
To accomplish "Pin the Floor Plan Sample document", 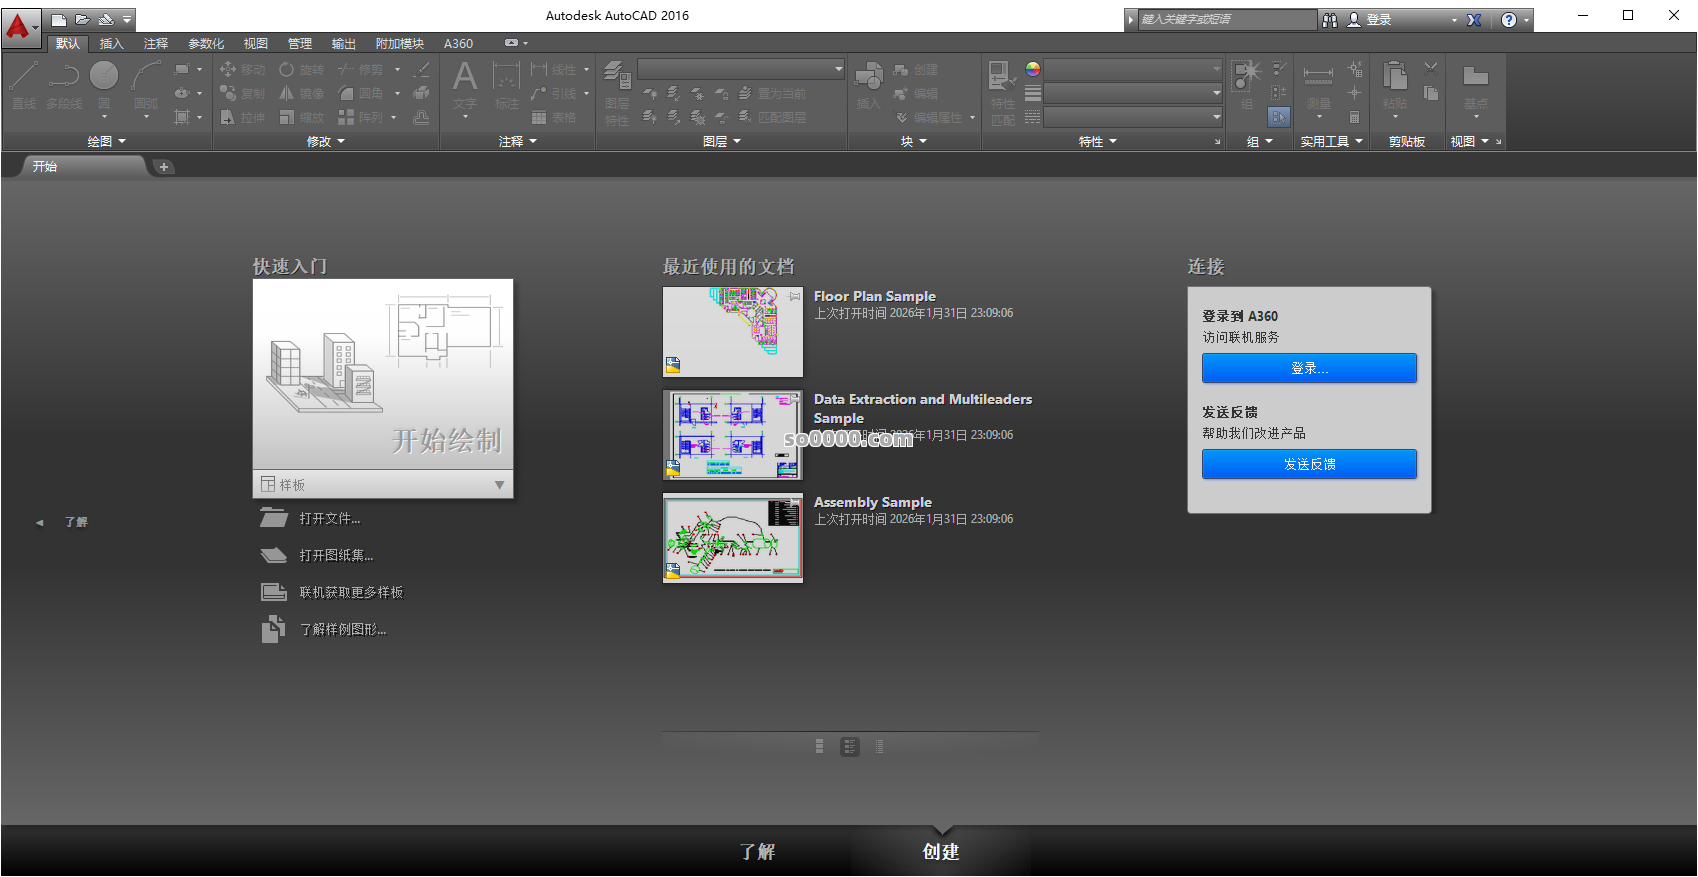I will pyautogui.click(x=795, y=296).
